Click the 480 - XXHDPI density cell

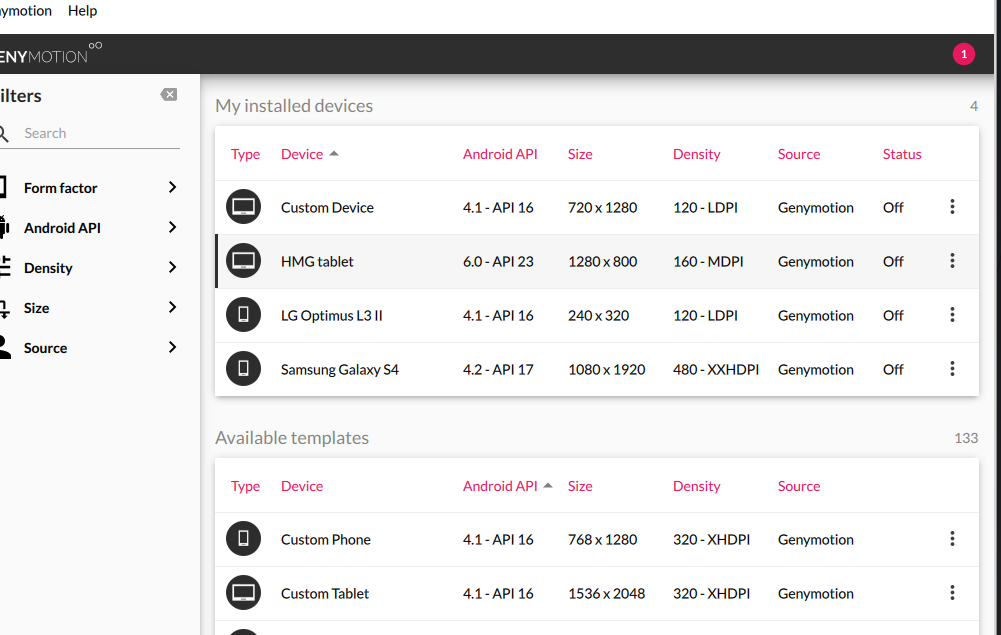pyautogui.click(x=716, y=370)
